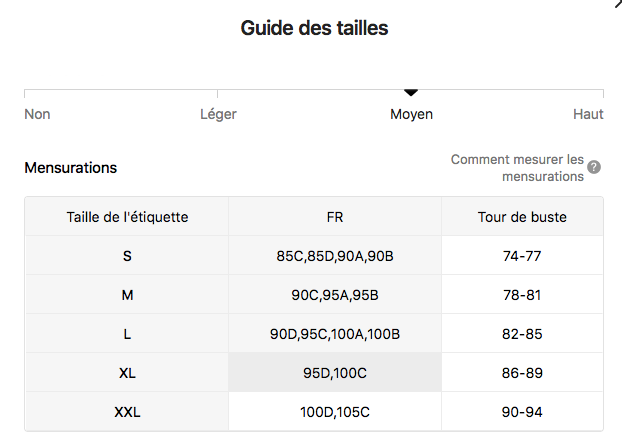Viewport: 622px width, 446px height.
Task: Click the "90-94" bust measurement cell
Action: 522,412
